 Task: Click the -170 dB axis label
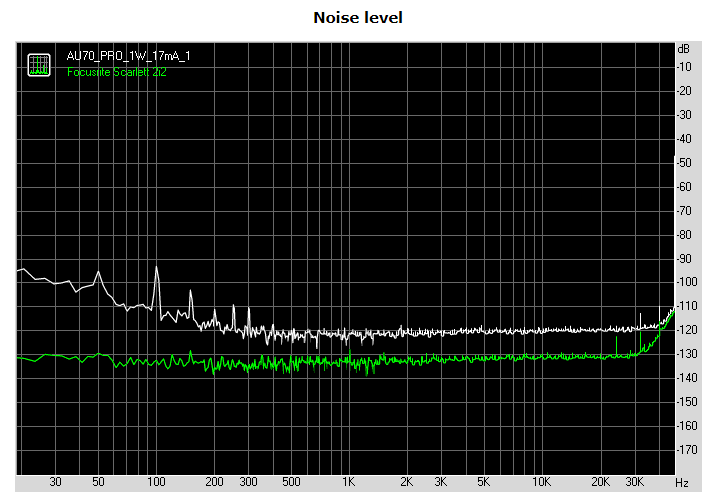click(687, 450)
